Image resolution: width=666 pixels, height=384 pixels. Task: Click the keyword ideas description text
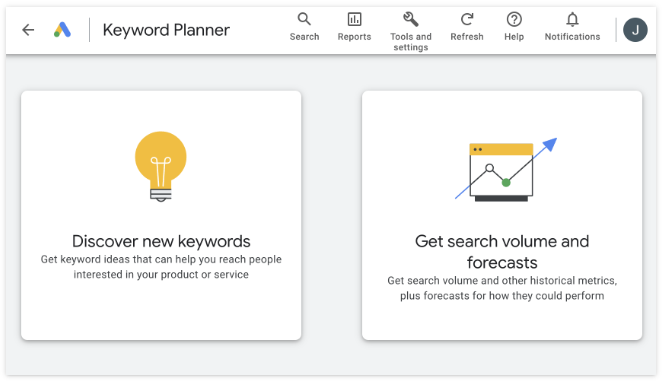[161, 267]
